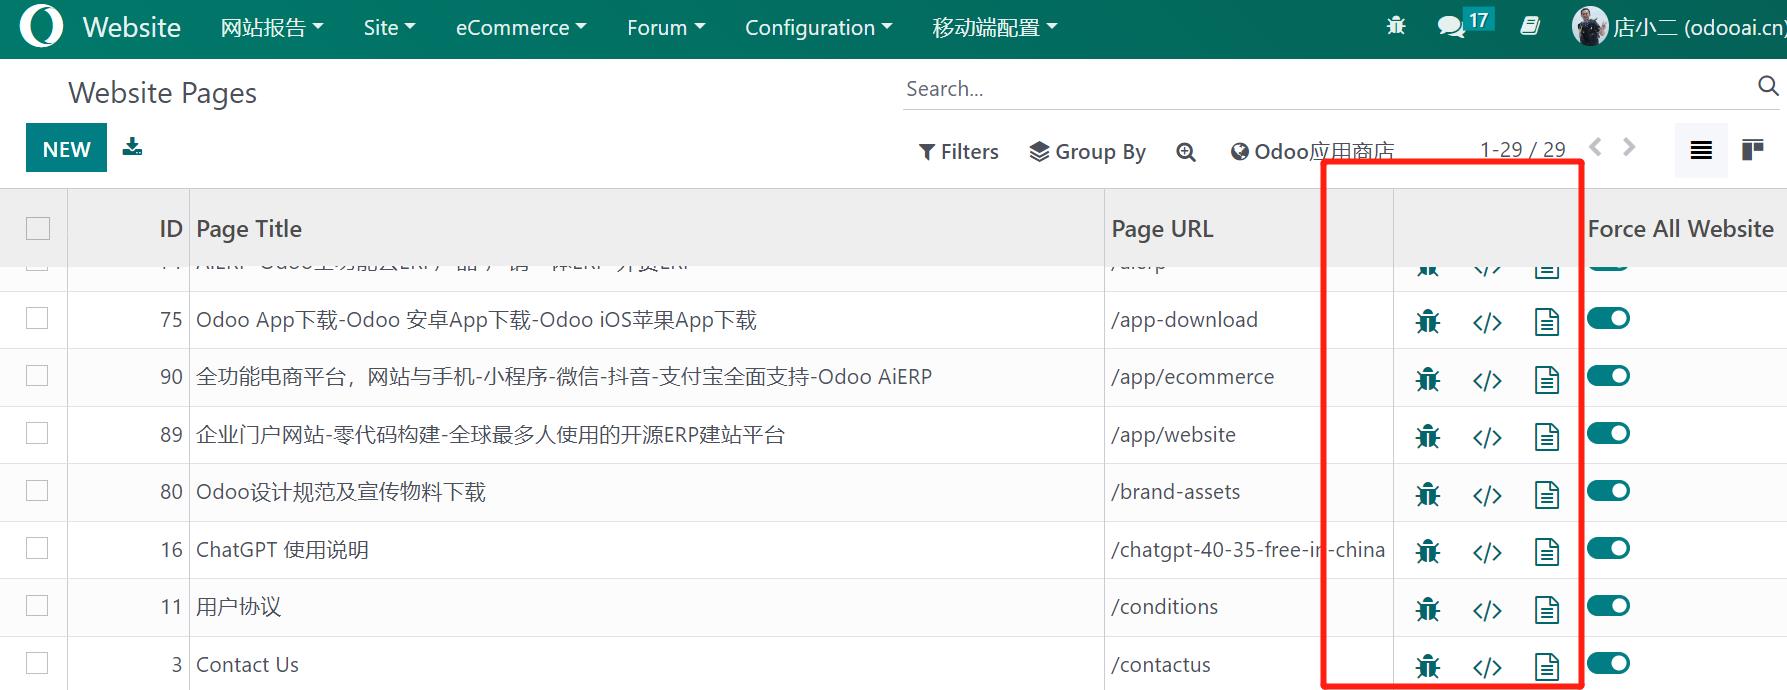Tick checkbox for row ID 90
1787x690 pixels.
pyautogui.click(x=37, y=375)
